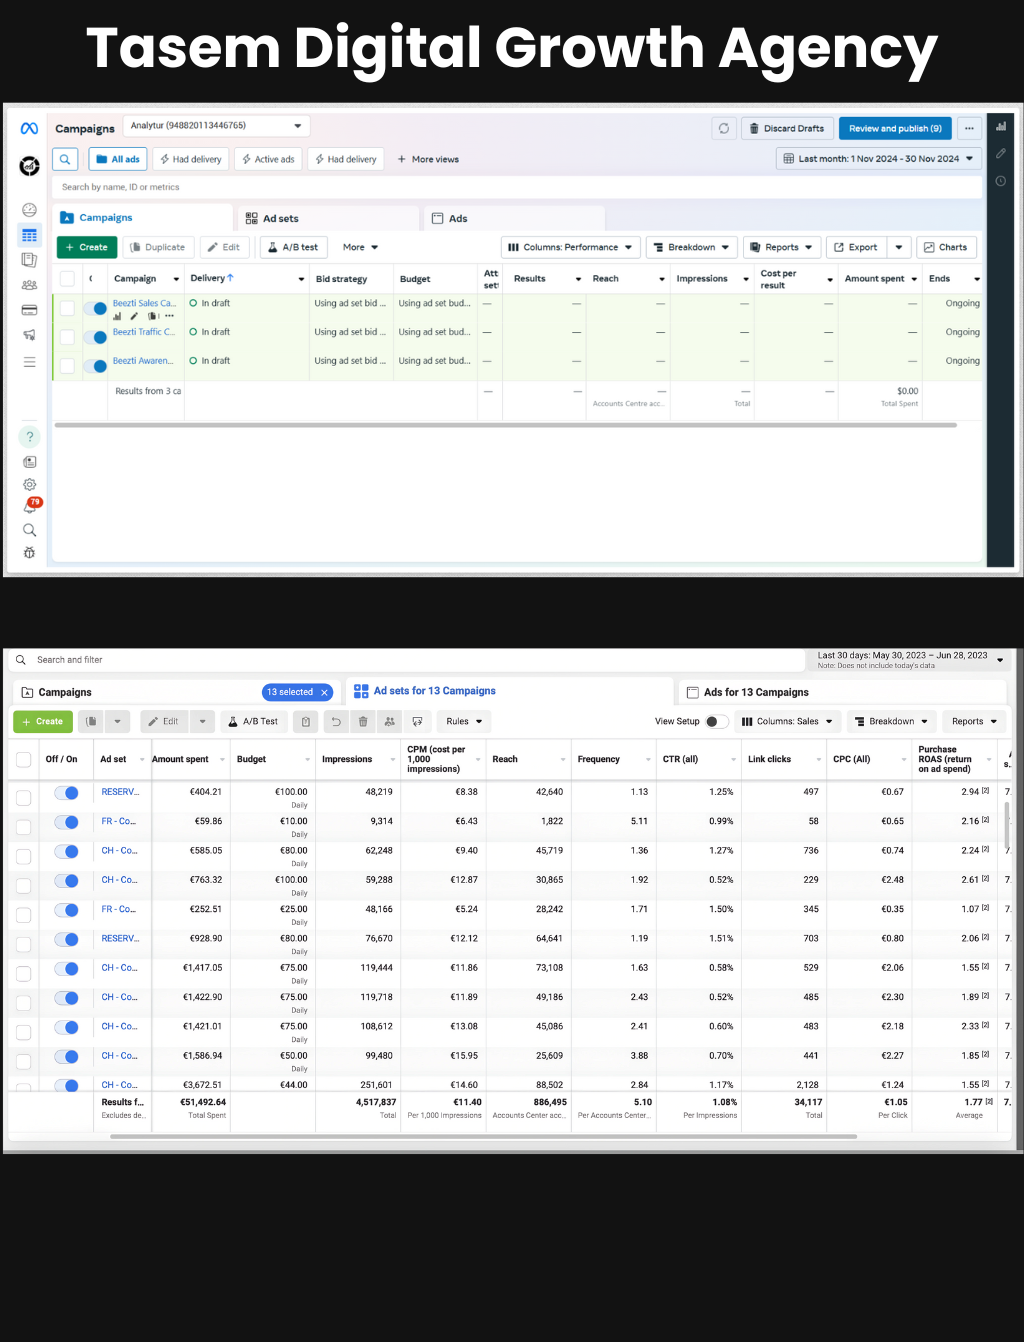
Task: Select the Campaigns table grid icon in the sidebar
Action: click(x=29, y=236)
